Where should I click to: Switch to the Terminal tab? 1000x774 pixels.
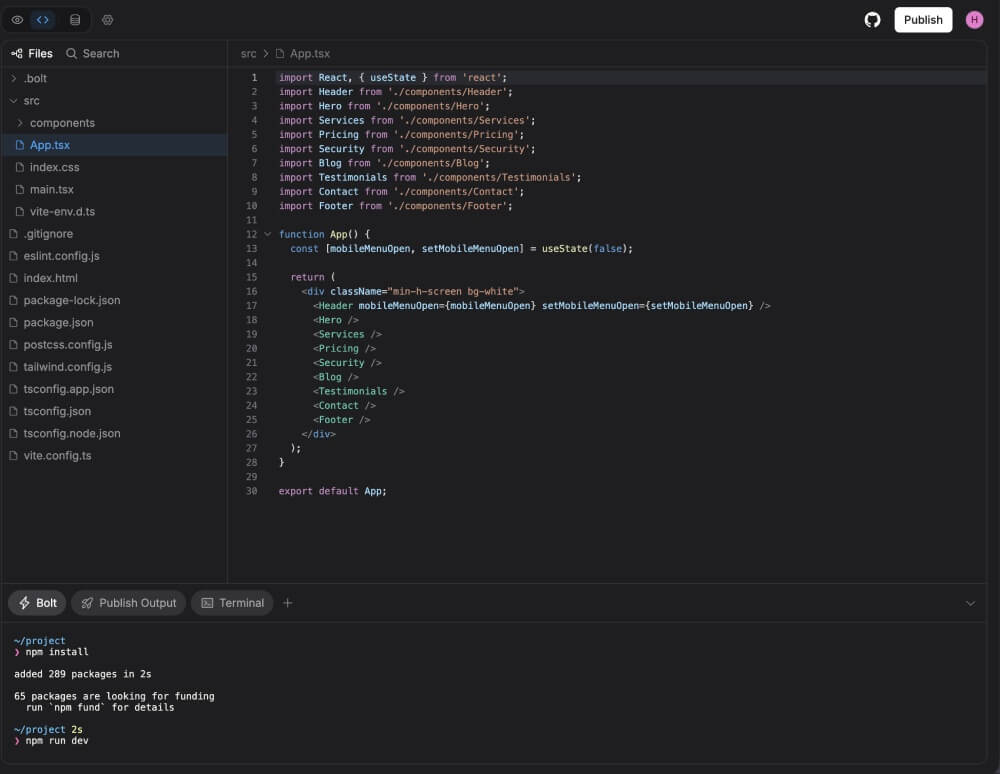point(232,603)
